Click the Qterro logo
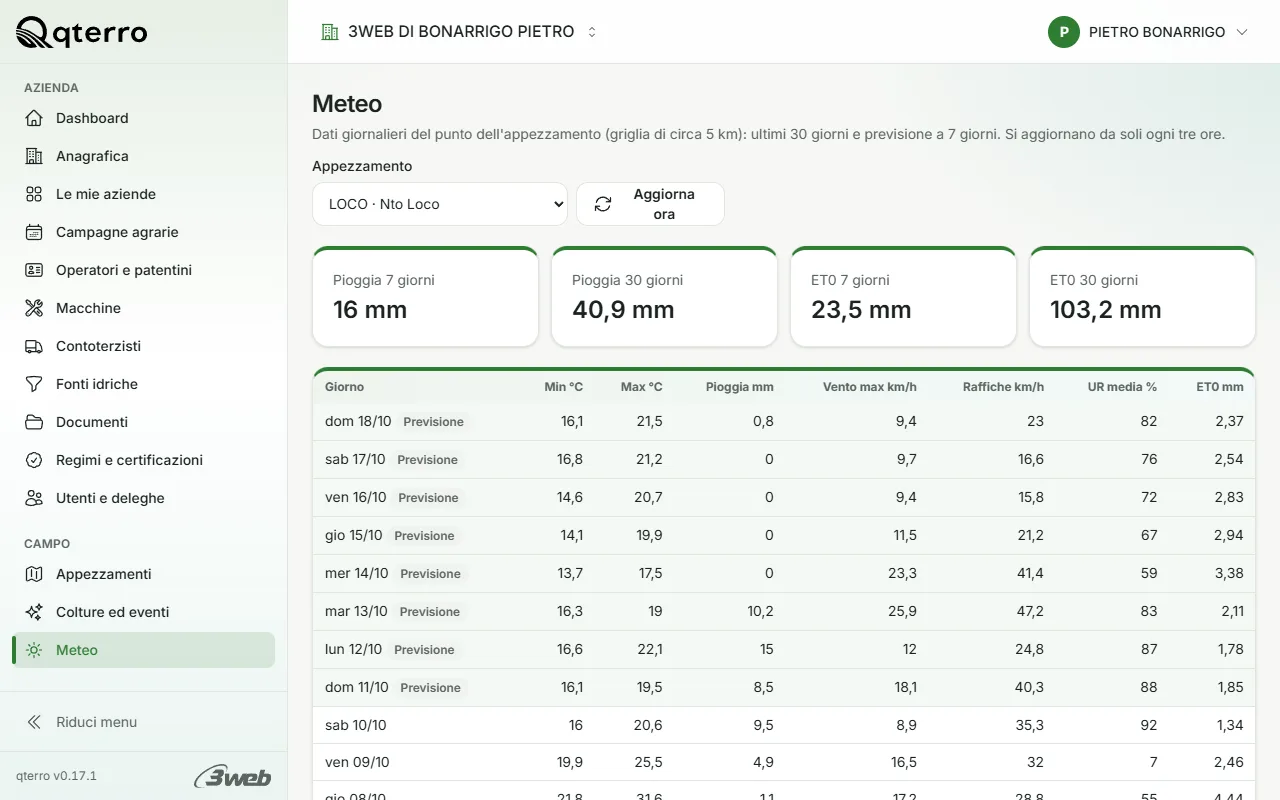Viewport: 1280px width, 800px height. pyautogui.click(x=82, y=33)
